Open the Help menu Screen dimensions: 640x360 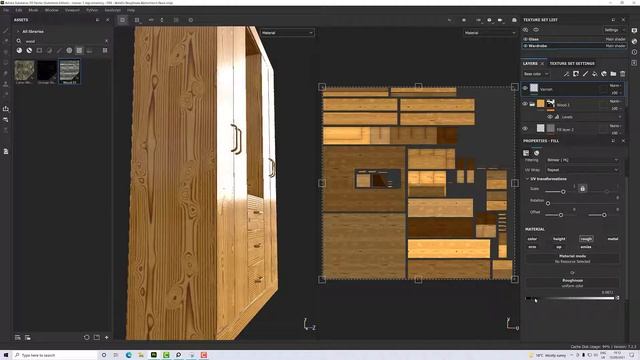131,10
